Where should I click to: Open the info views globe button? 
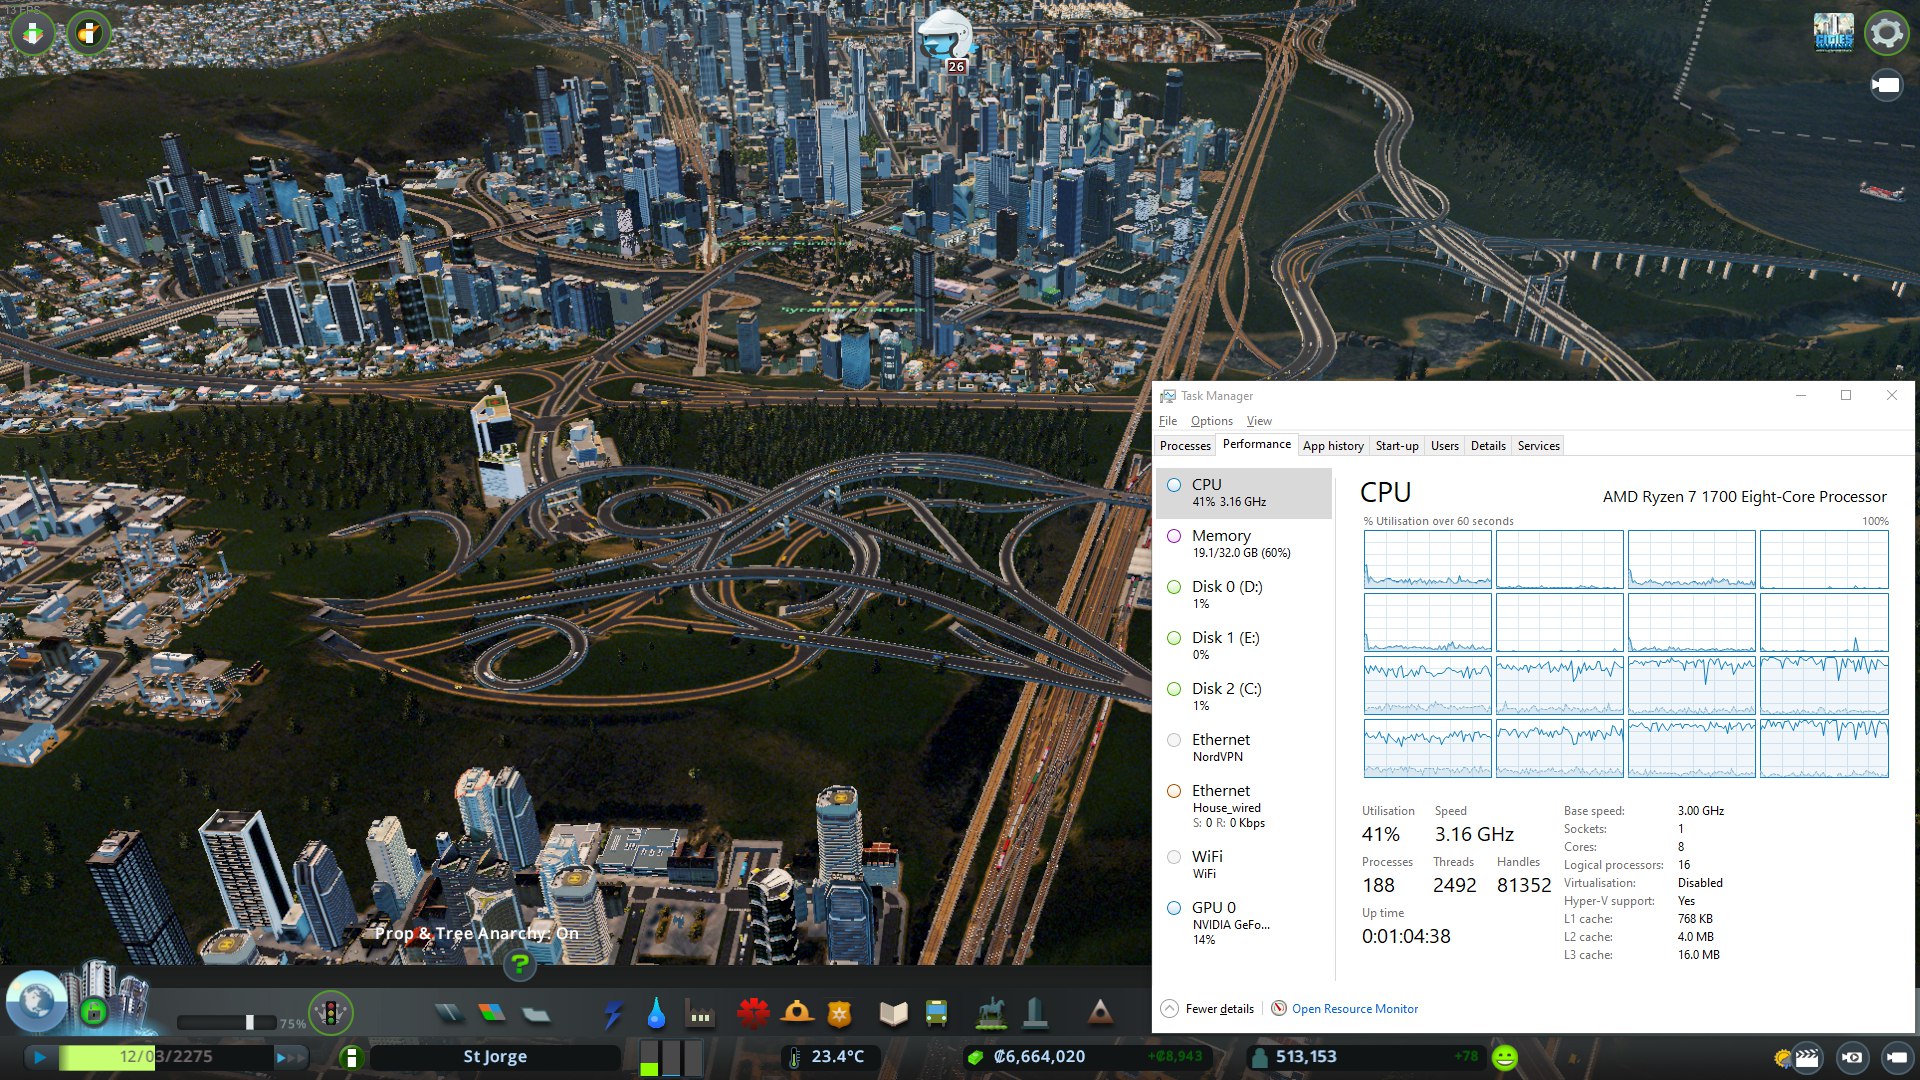point(36,1001)
